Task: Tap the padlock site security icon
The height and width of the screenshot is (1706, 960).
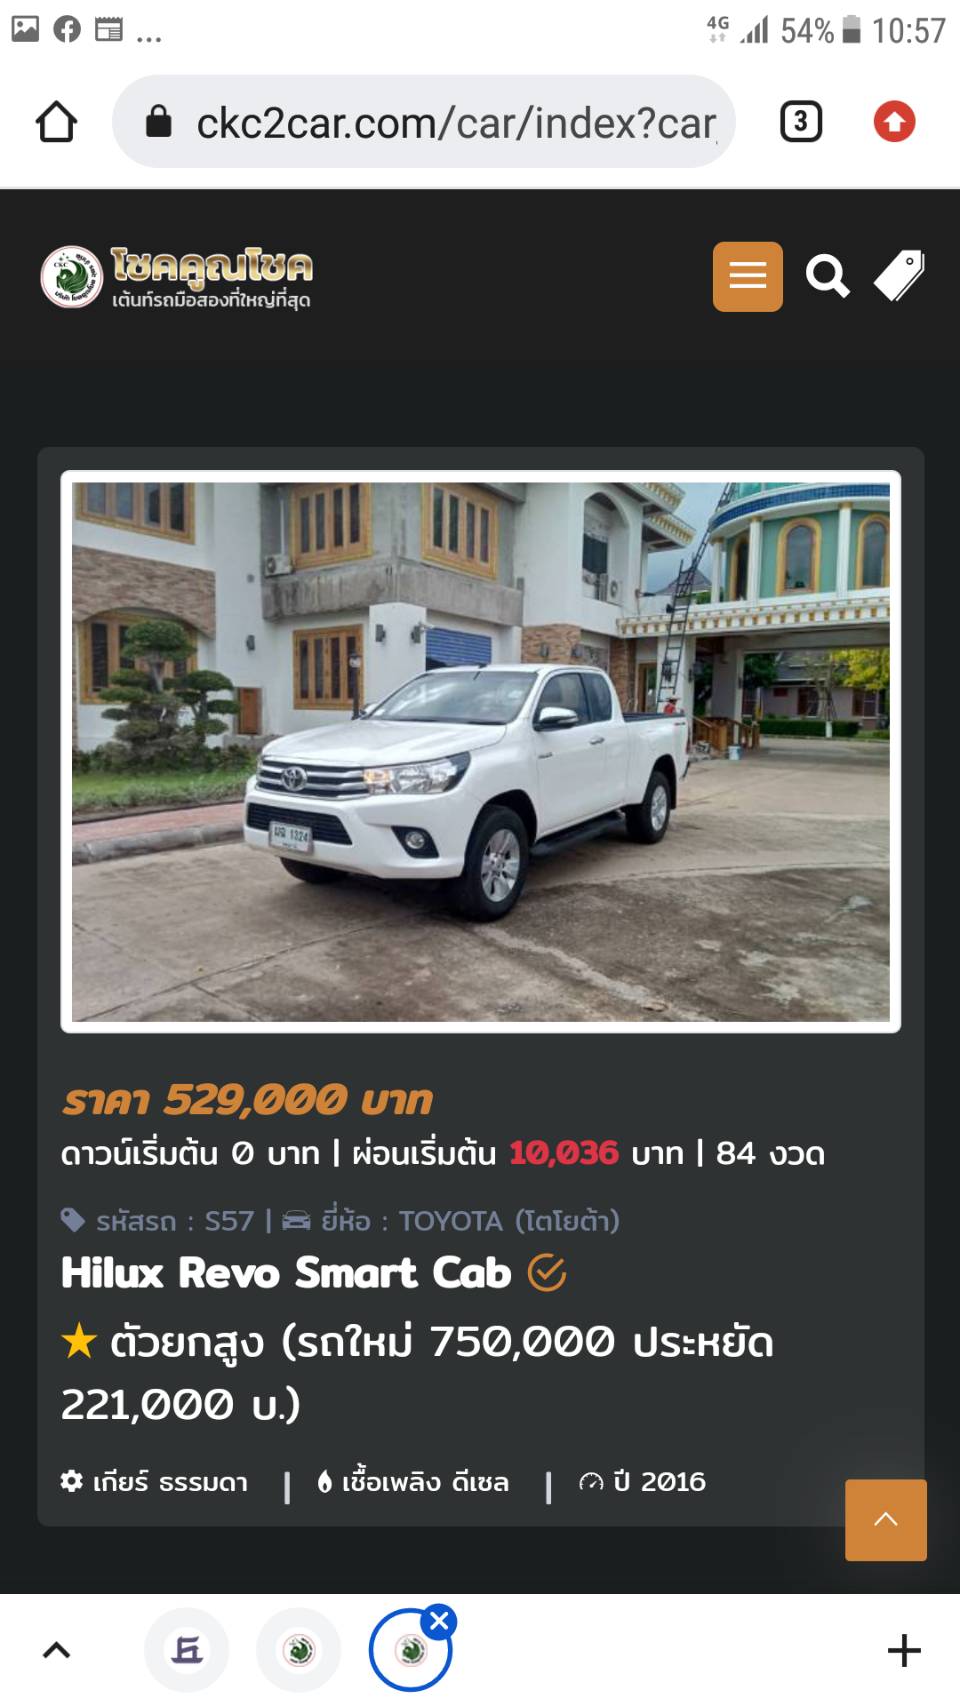Action: click(x=158, y=122)
